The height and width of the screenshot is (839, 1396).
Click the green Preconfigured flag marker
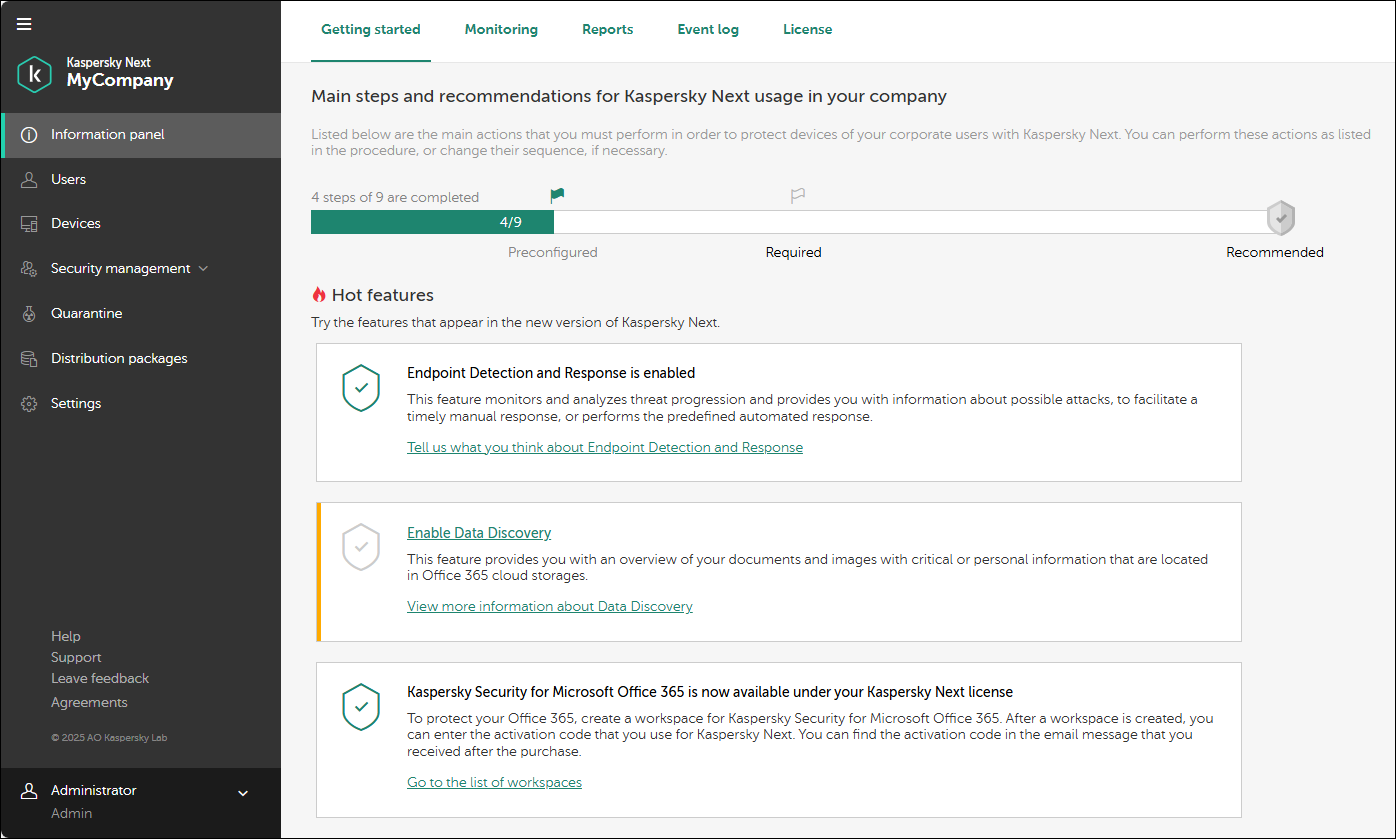coord(557,196)
